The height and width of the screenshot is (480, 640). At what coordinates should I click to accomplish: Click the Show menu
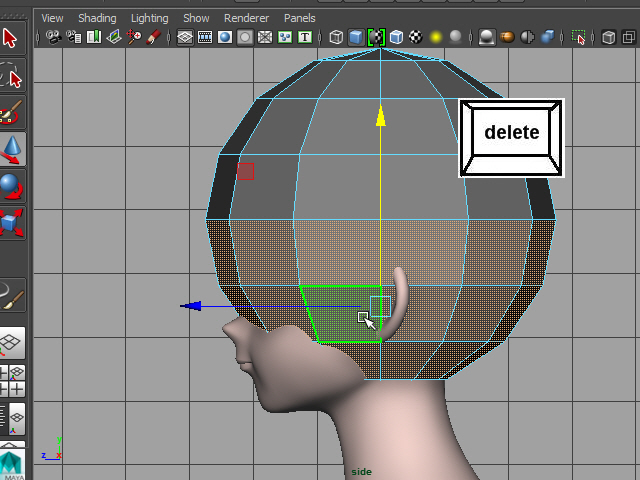[x=196, y=18]
